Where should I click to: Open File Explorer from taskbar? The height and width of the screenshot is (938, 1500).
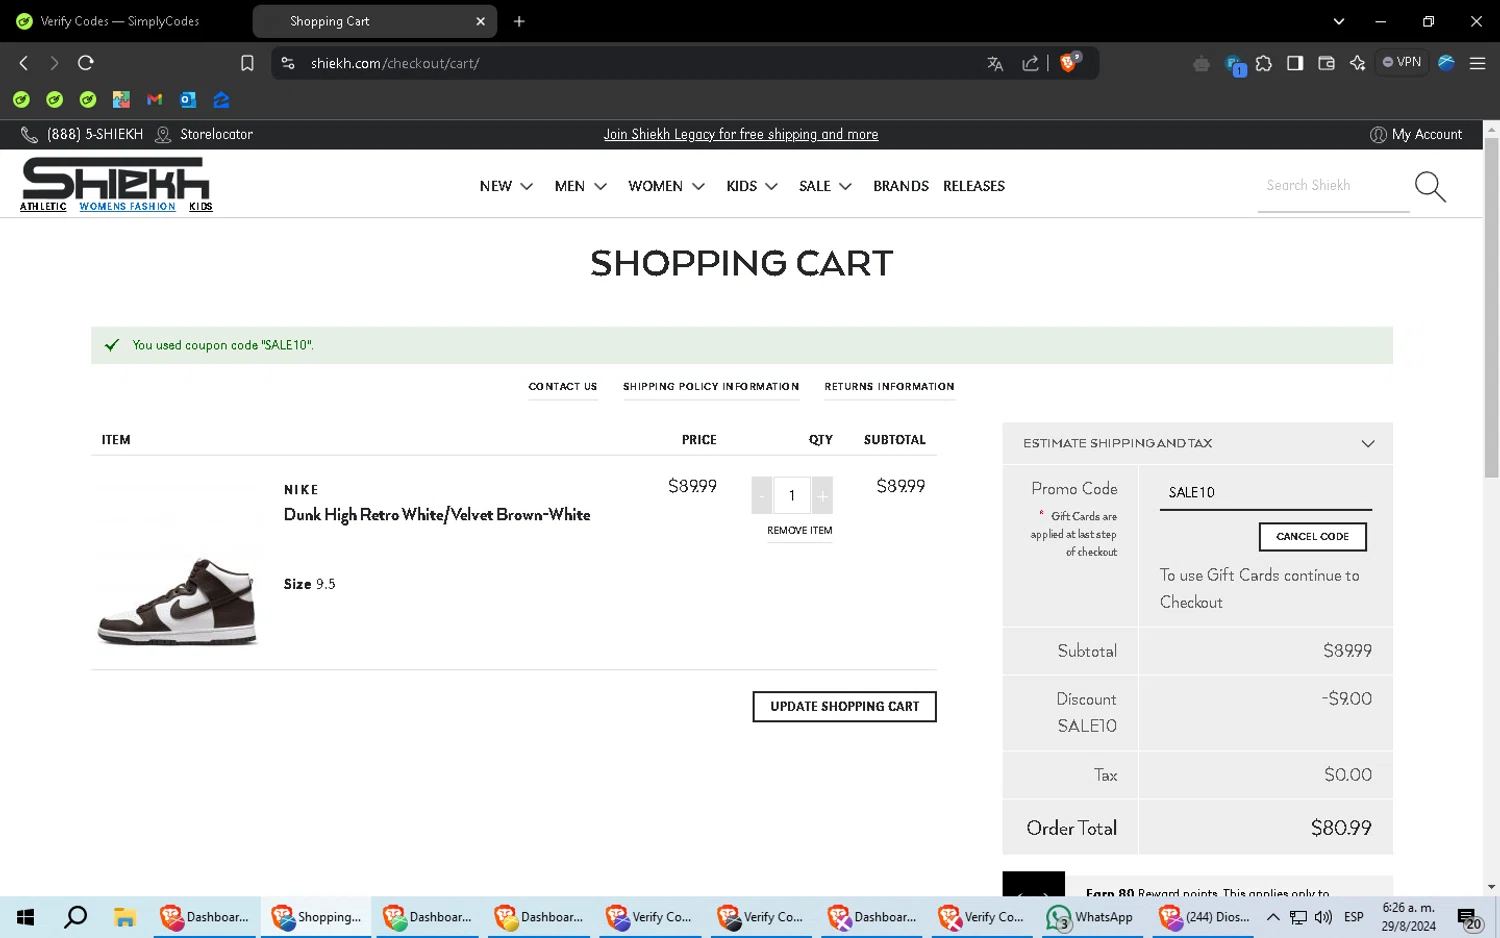point(125,917)
